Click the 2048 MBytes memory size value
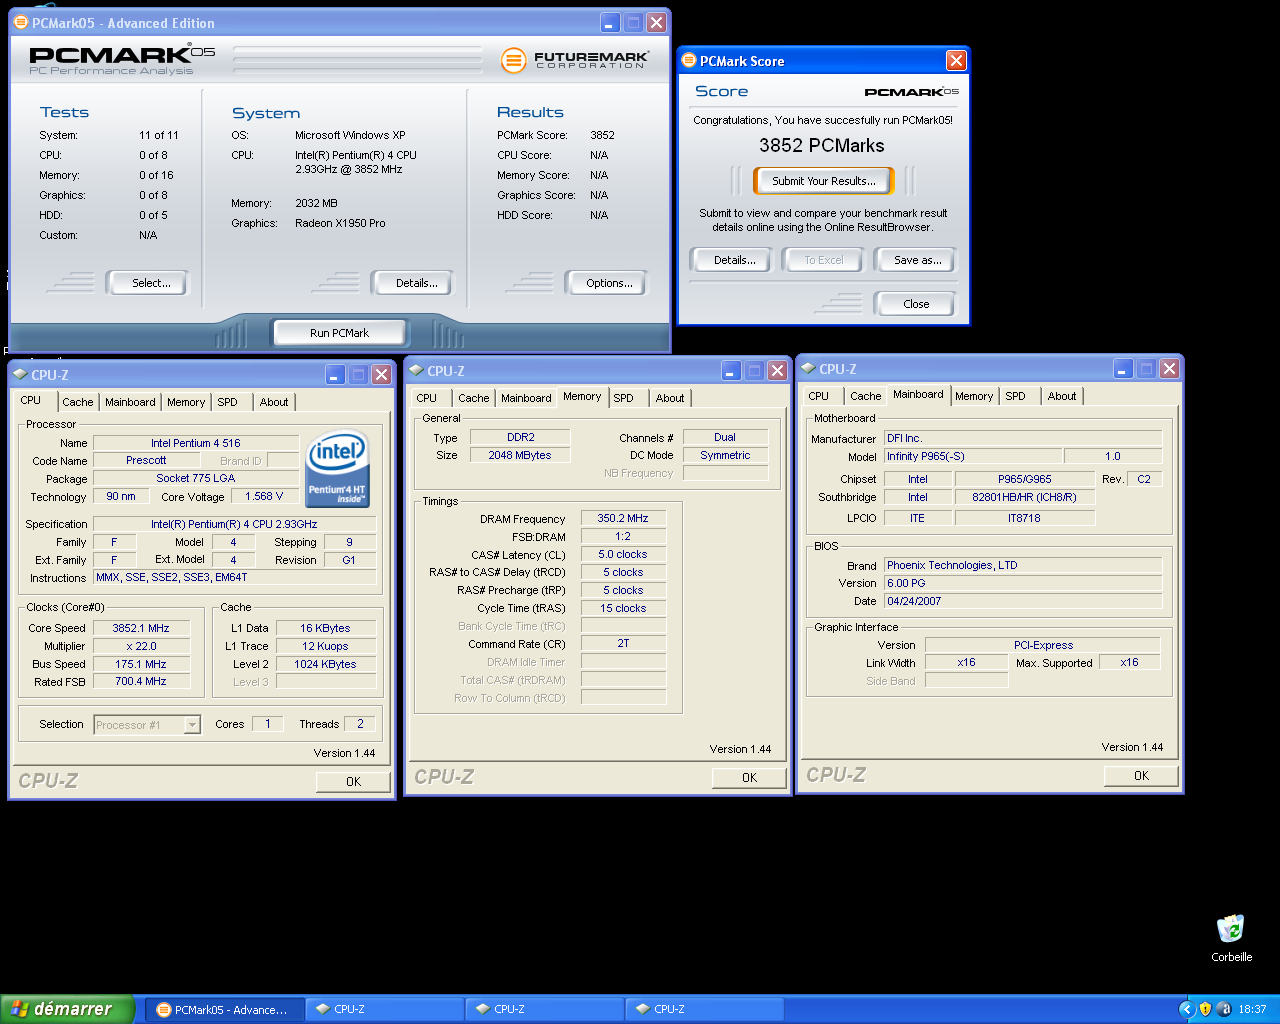 pyautogui.click(x=520, y=455)
